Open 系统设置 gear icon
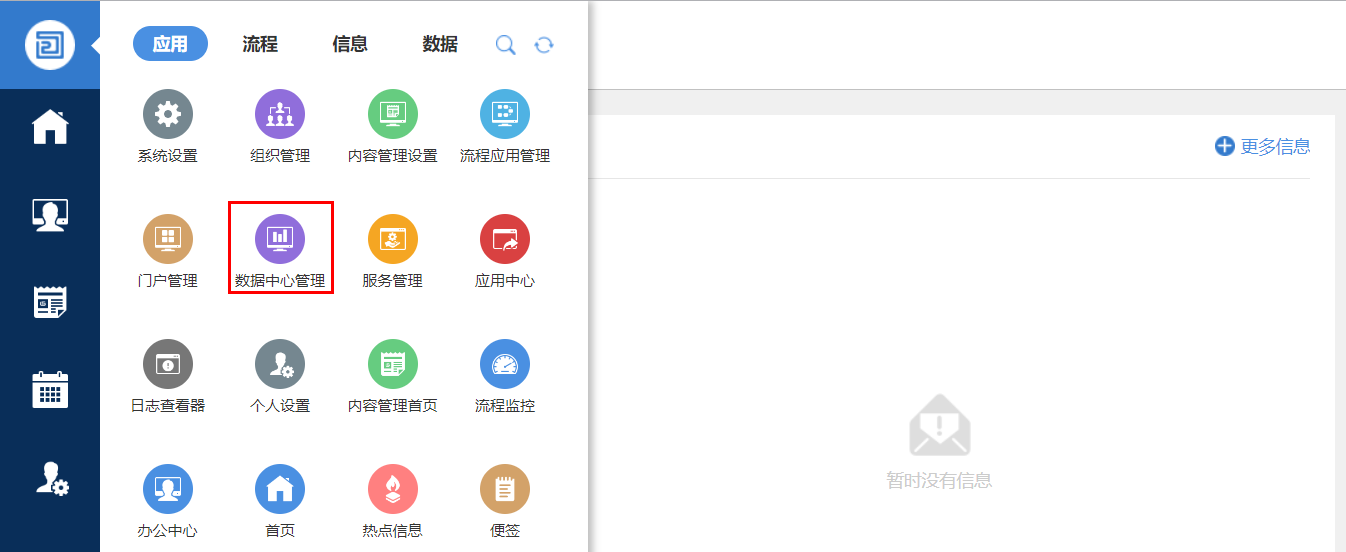Screen dimensions: 1346x552 coord(168,115)
